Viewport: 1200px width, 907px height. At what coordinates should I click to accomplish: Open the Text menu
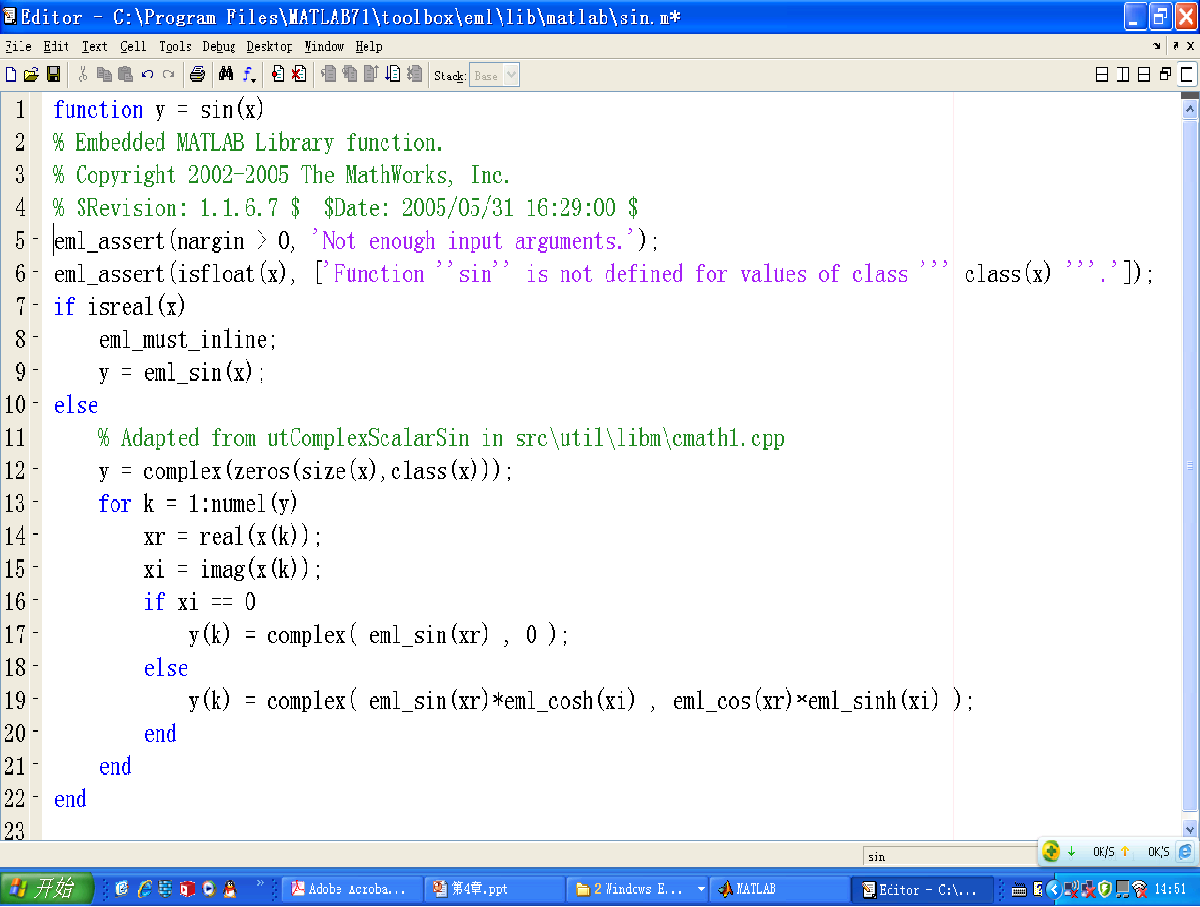click(95, 46)
